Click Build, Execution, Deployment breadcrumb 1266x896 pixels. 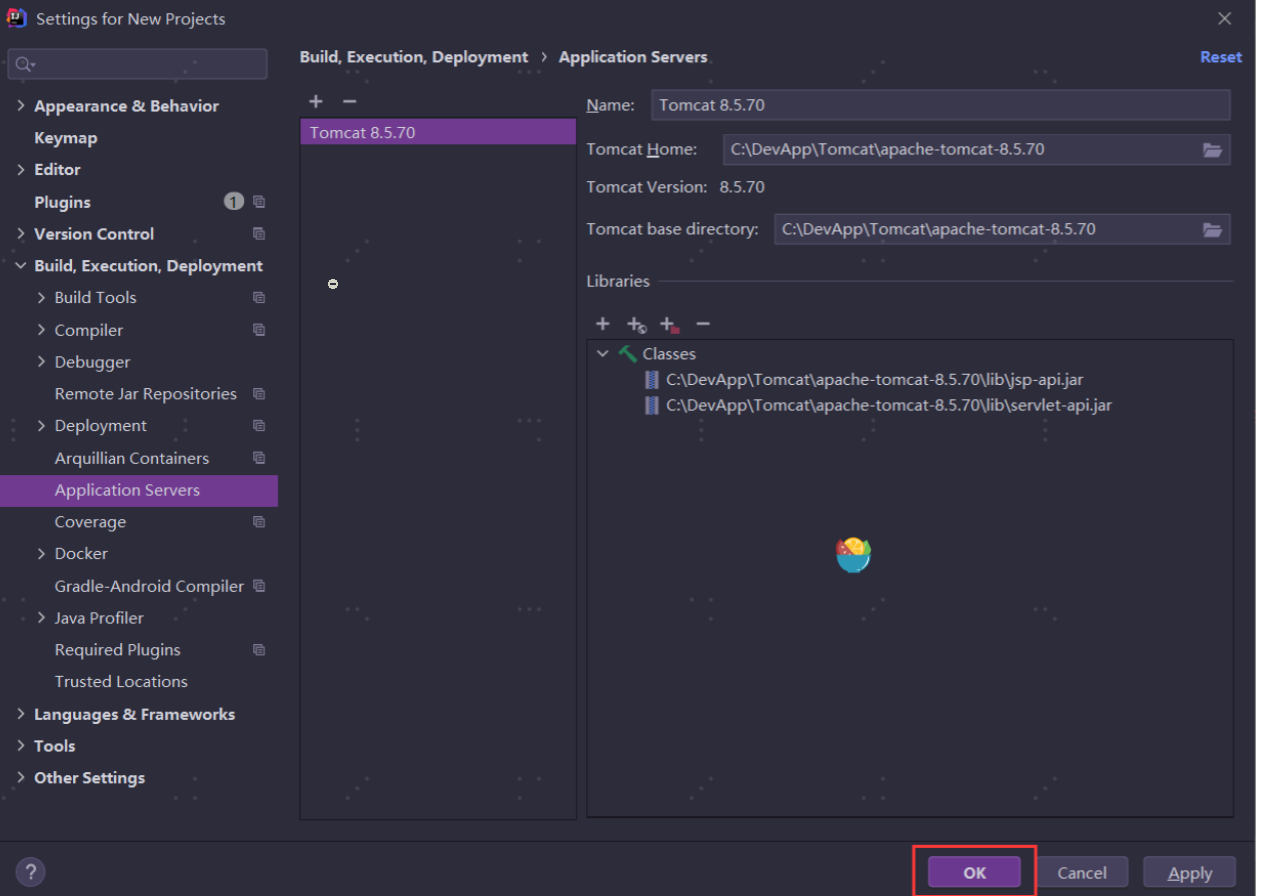tap(414, 57)
